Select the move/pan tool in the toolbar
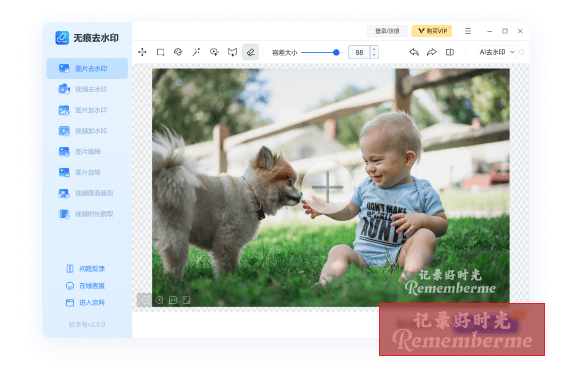This screenshot has width=565, height=374. (142, 52)
